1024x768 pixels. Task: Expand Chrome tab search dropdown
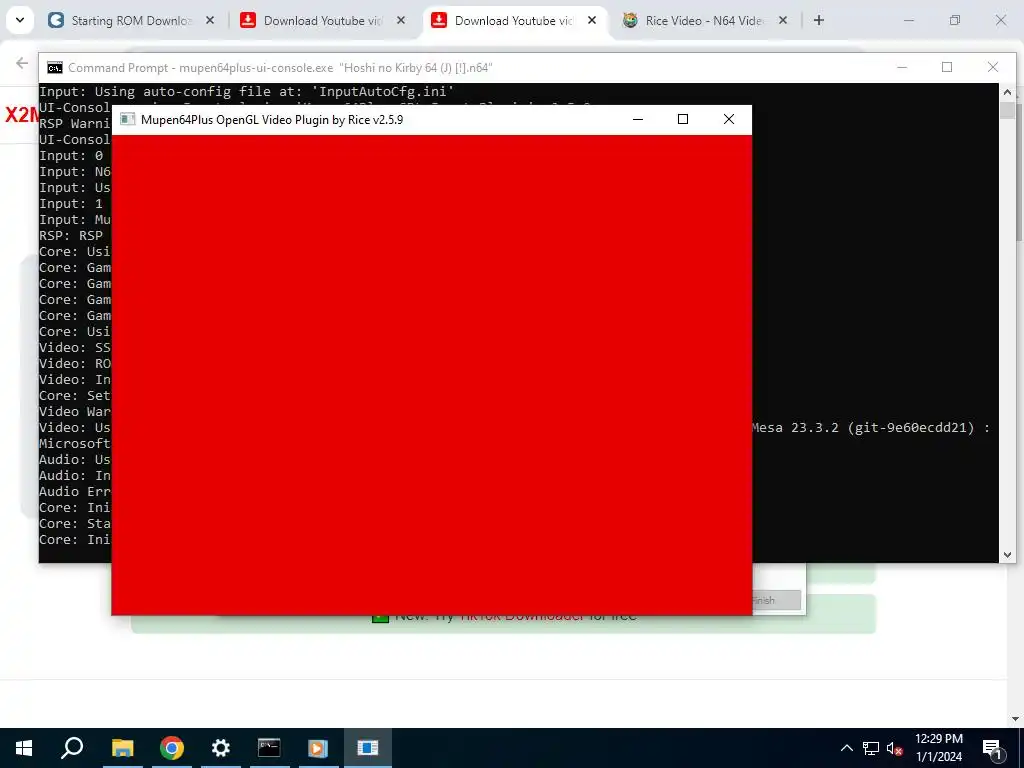(20, 20)
